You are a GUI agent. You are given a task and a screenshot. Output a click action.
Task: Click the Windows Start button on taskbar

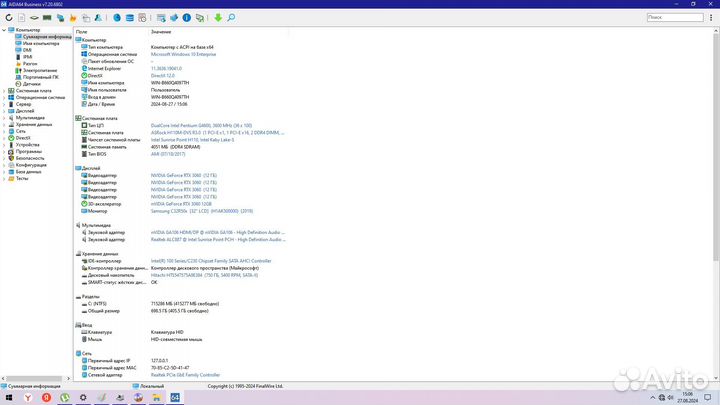point(8,397)
